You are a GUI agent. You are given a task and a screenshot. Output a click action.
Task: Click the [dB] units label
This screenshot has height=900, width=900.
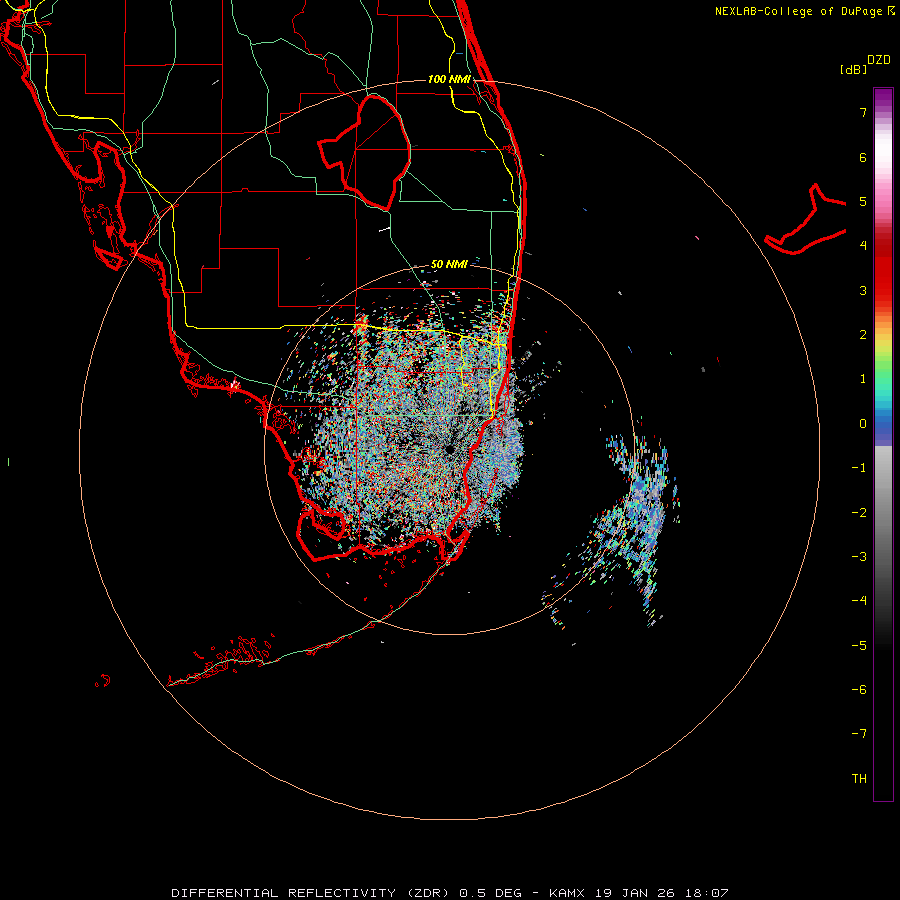point(853,69)
